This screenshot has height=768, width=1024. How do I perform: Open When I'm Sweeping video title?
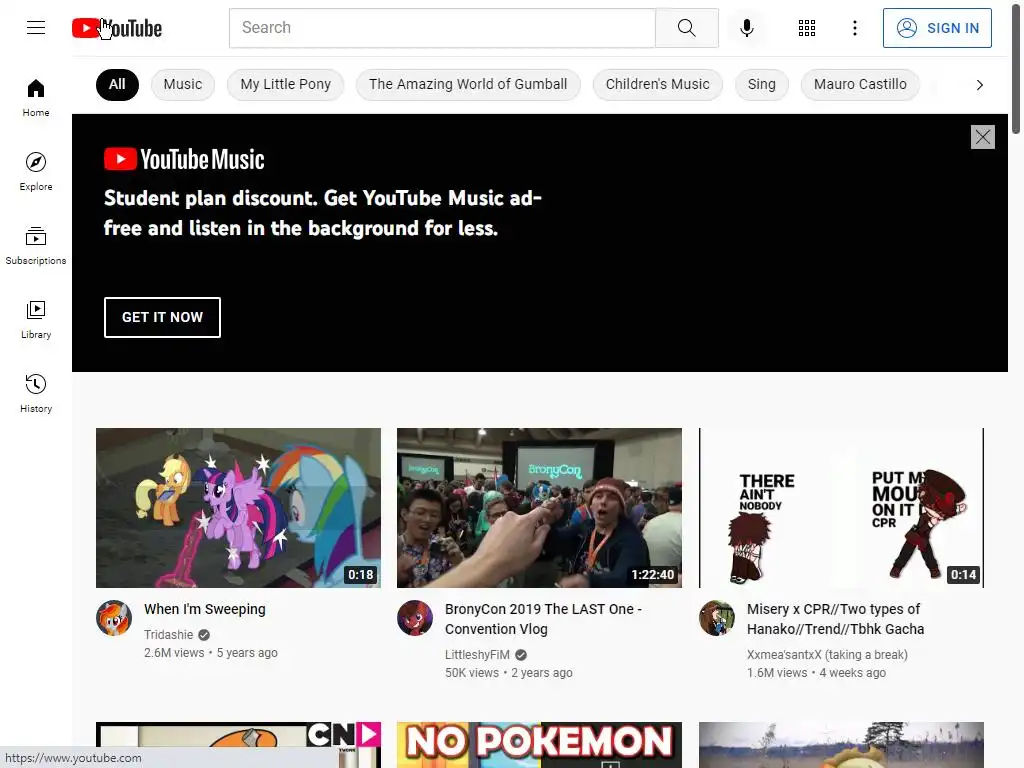click(204, 609)
